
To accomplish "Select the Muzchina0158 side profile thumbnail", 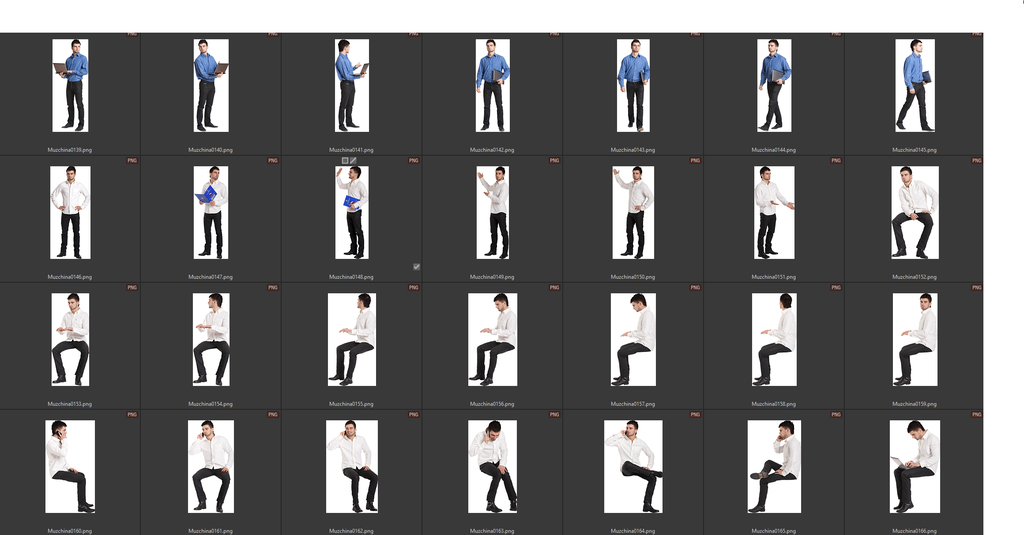I will tap(774, 339).
